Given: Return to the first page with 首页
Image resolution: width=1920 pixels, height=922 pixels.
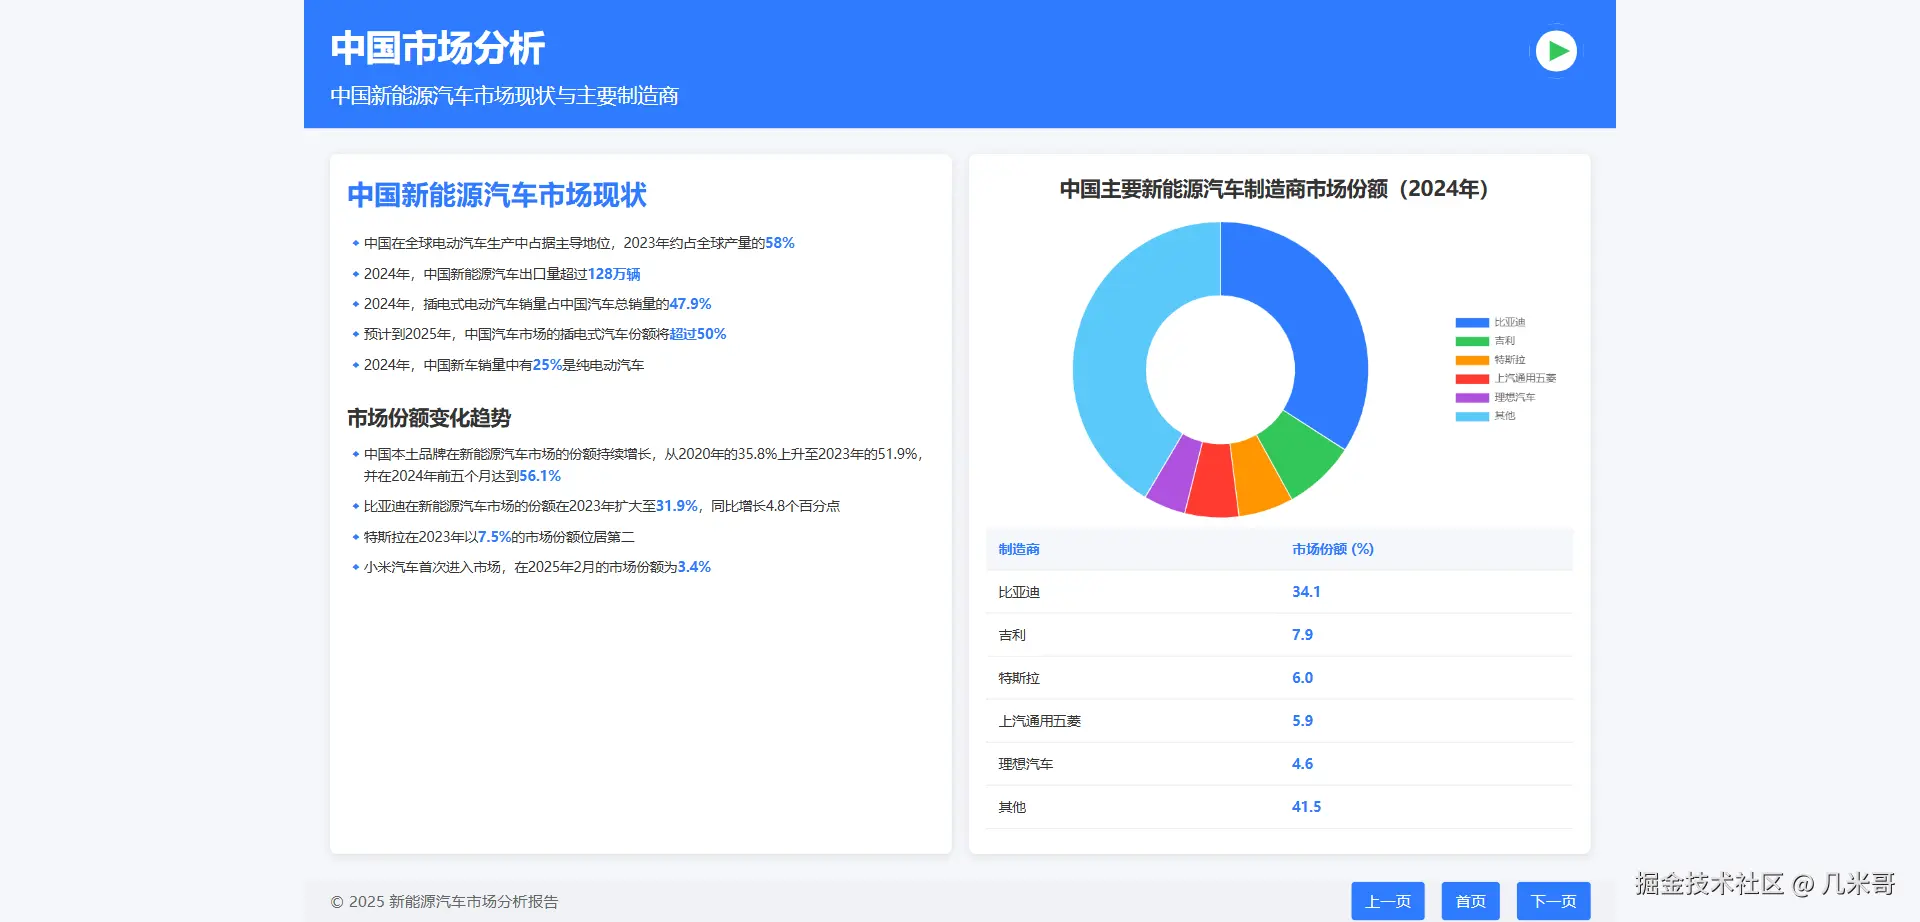Looking at the screenshot, I should coord(1470,901).
